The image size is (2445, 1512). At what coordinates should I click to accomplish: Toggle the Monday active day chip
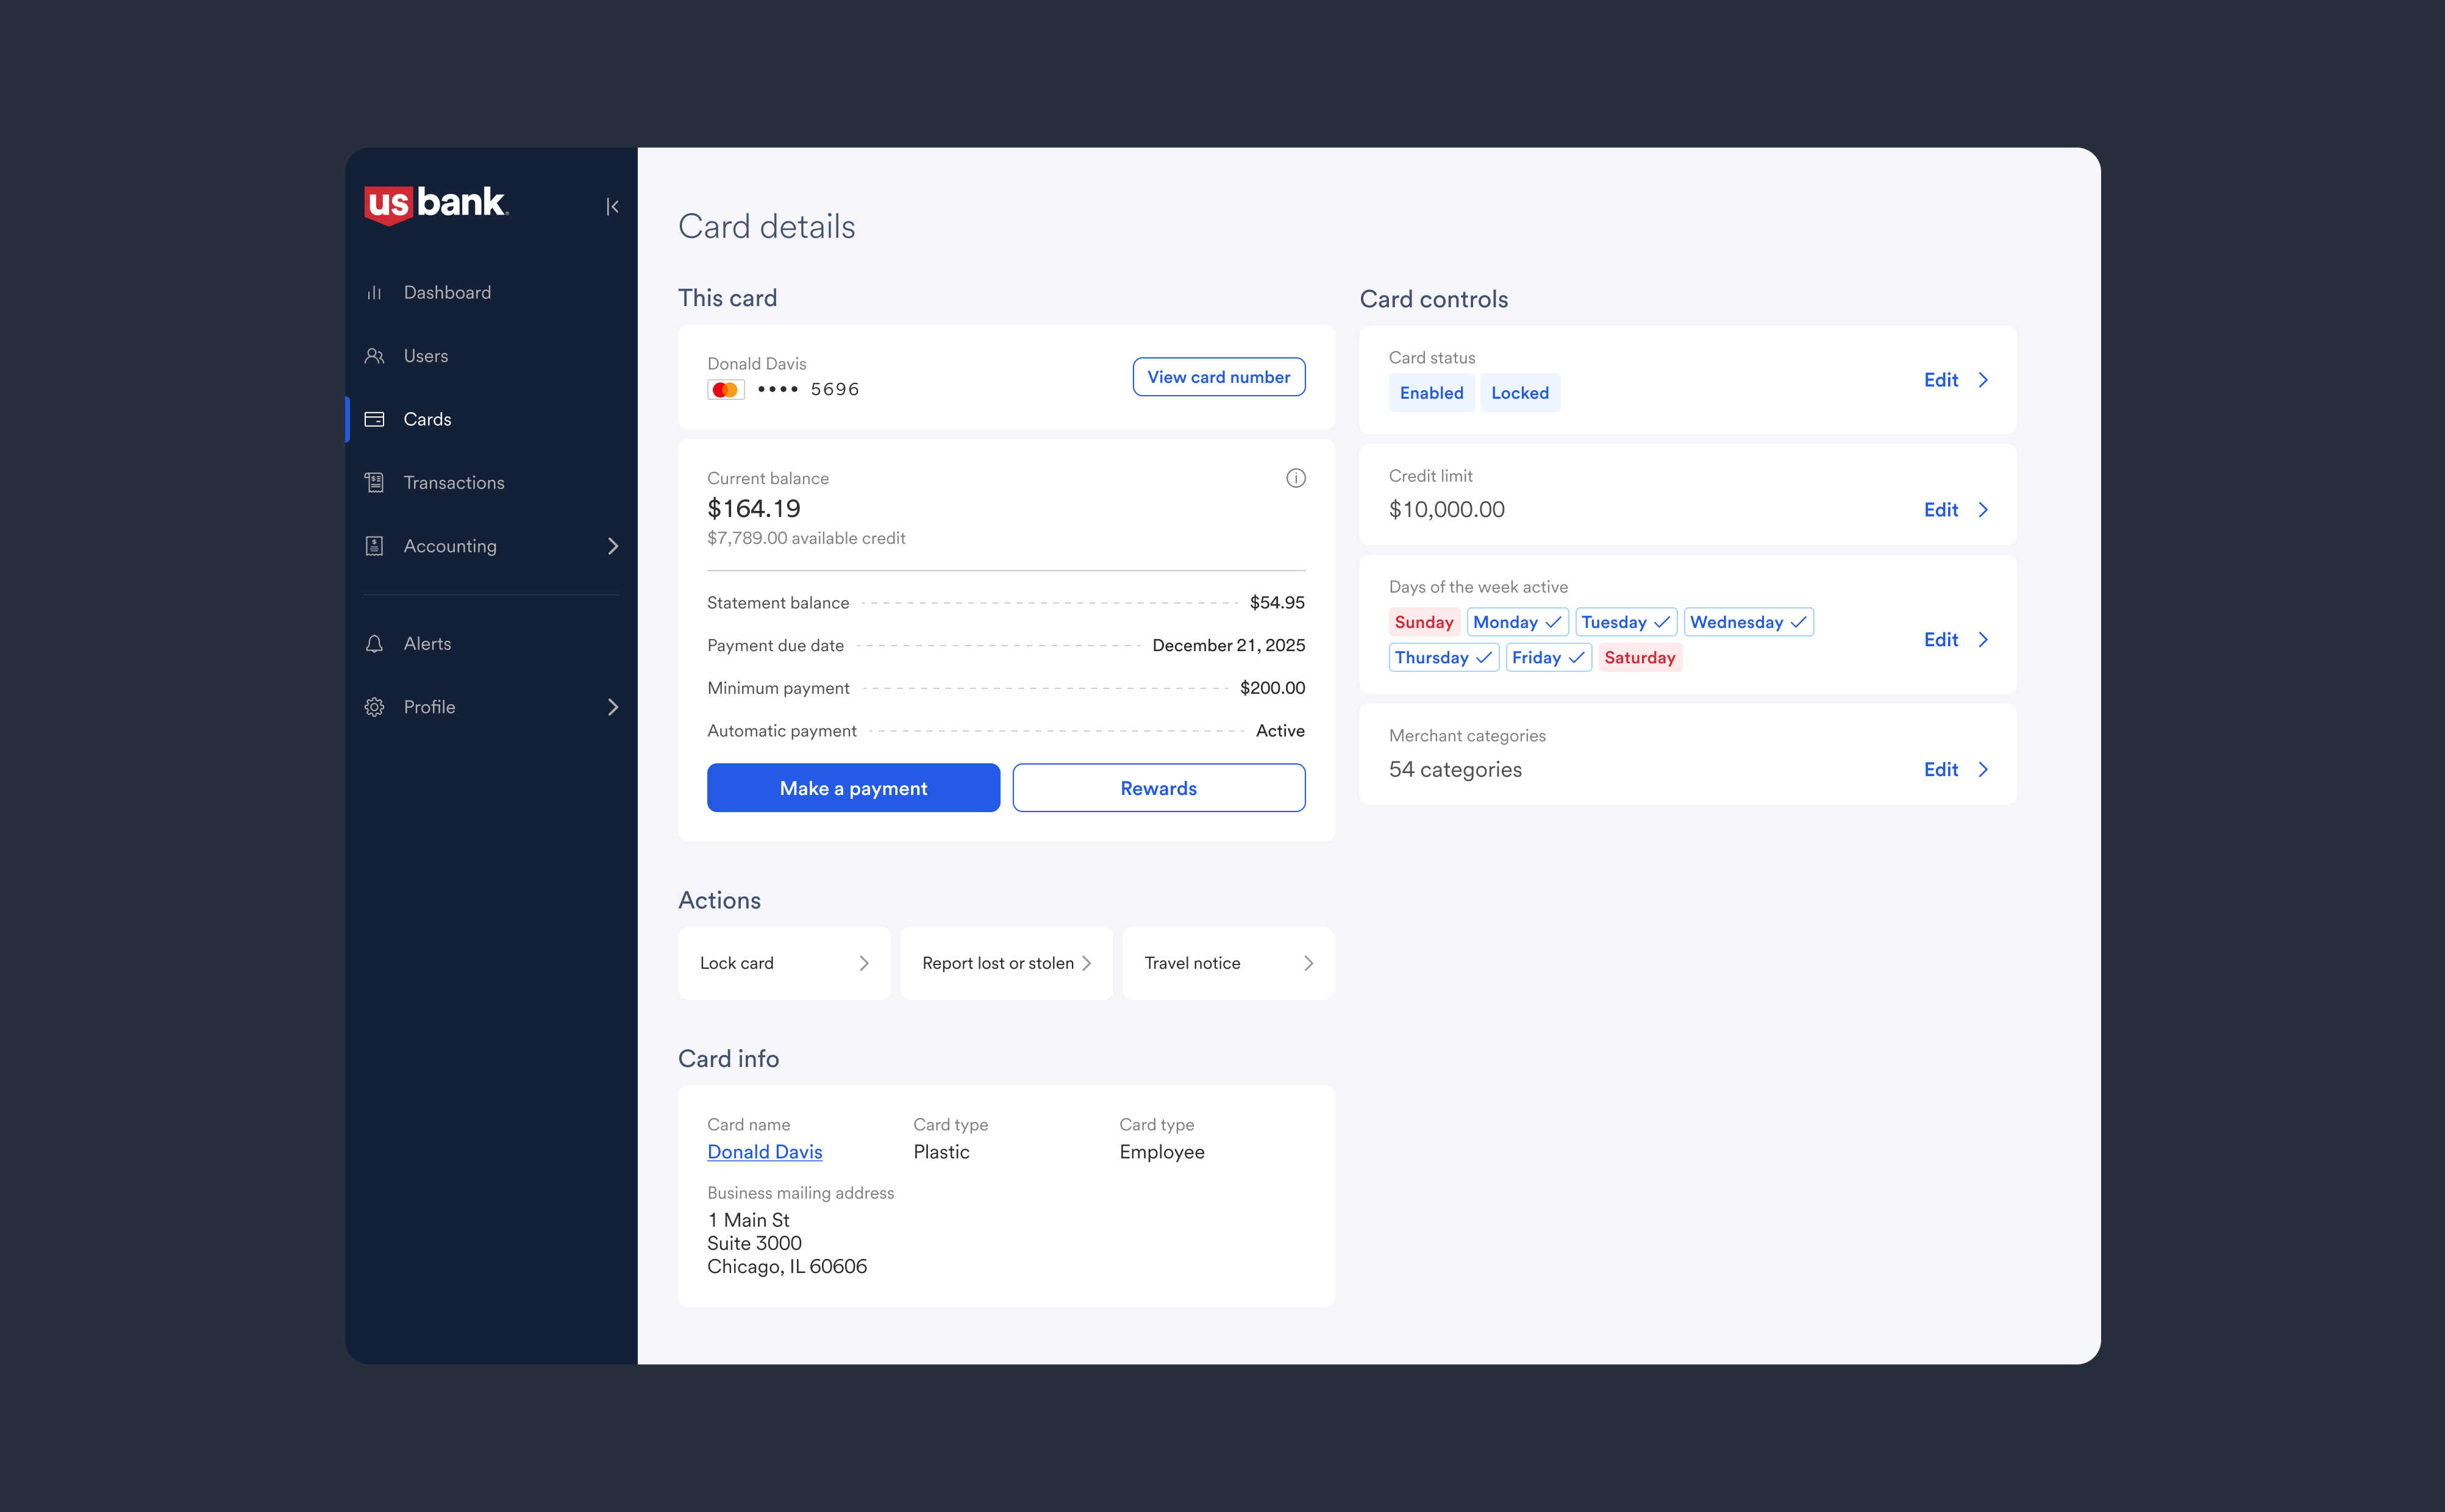tap(1516, 622)
